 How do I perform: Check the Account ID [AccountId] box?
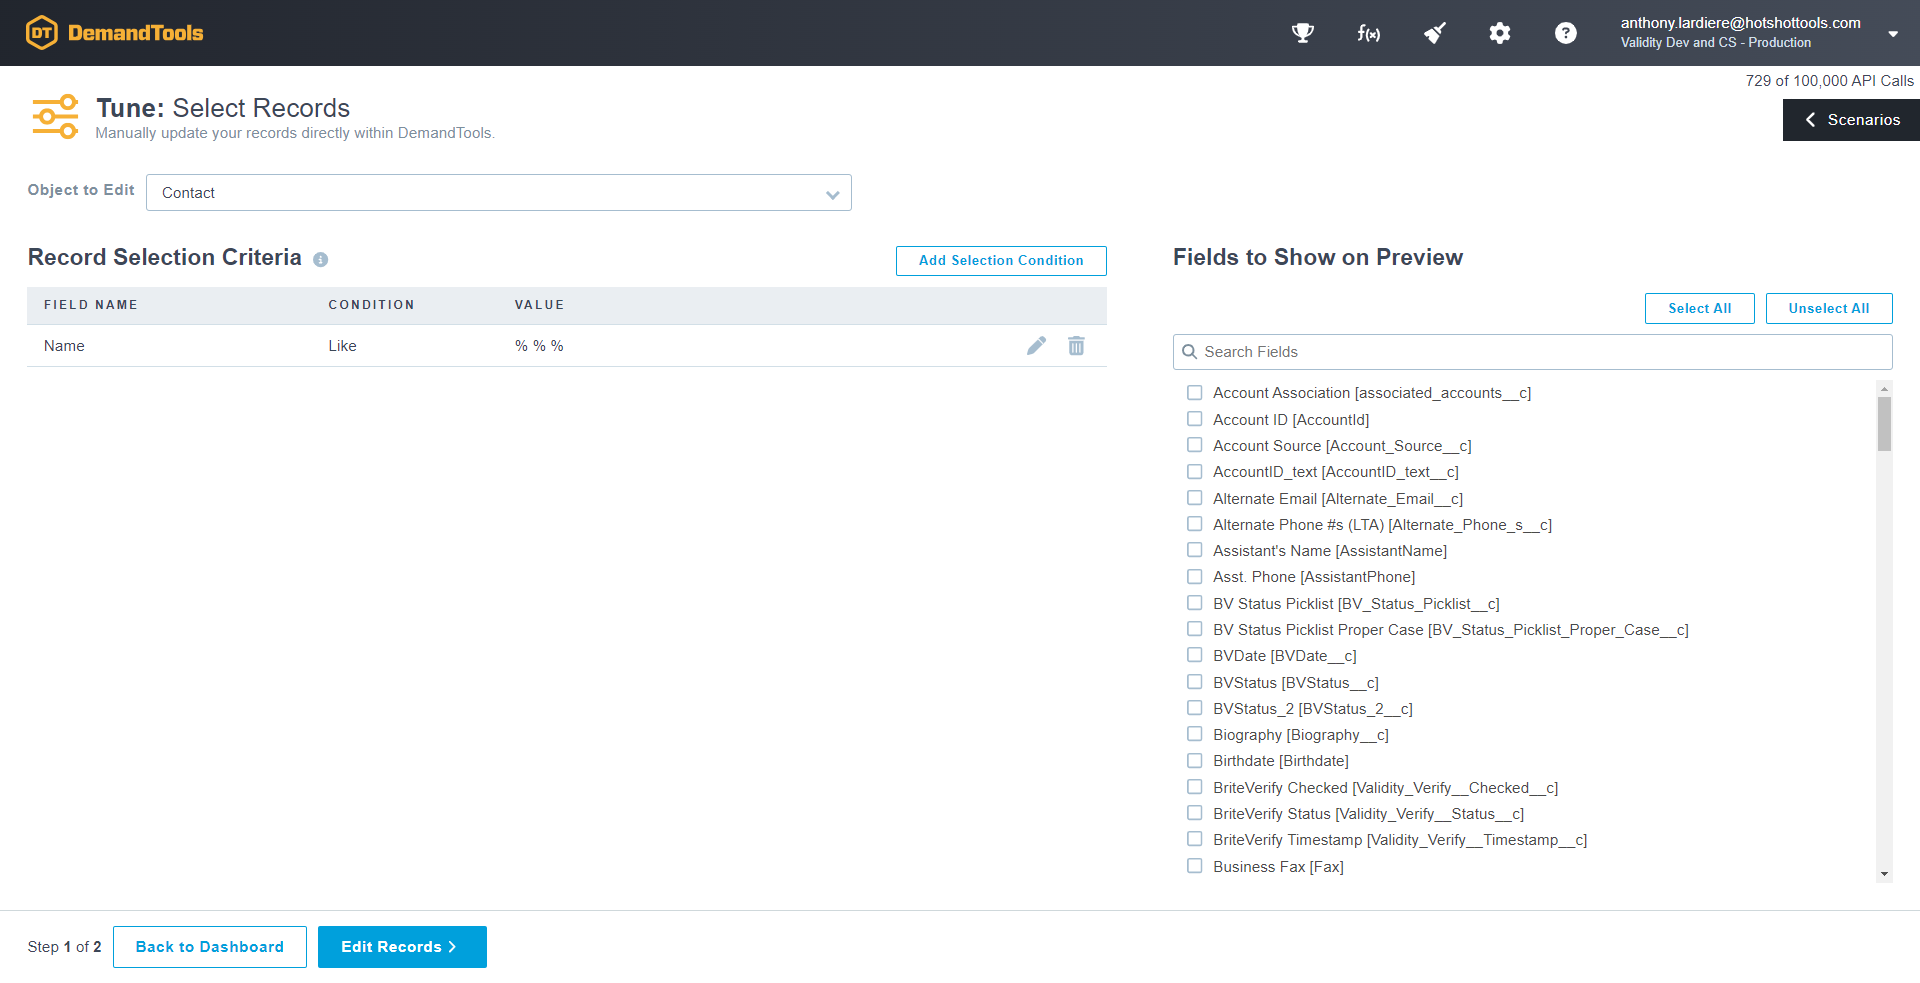1194,419
